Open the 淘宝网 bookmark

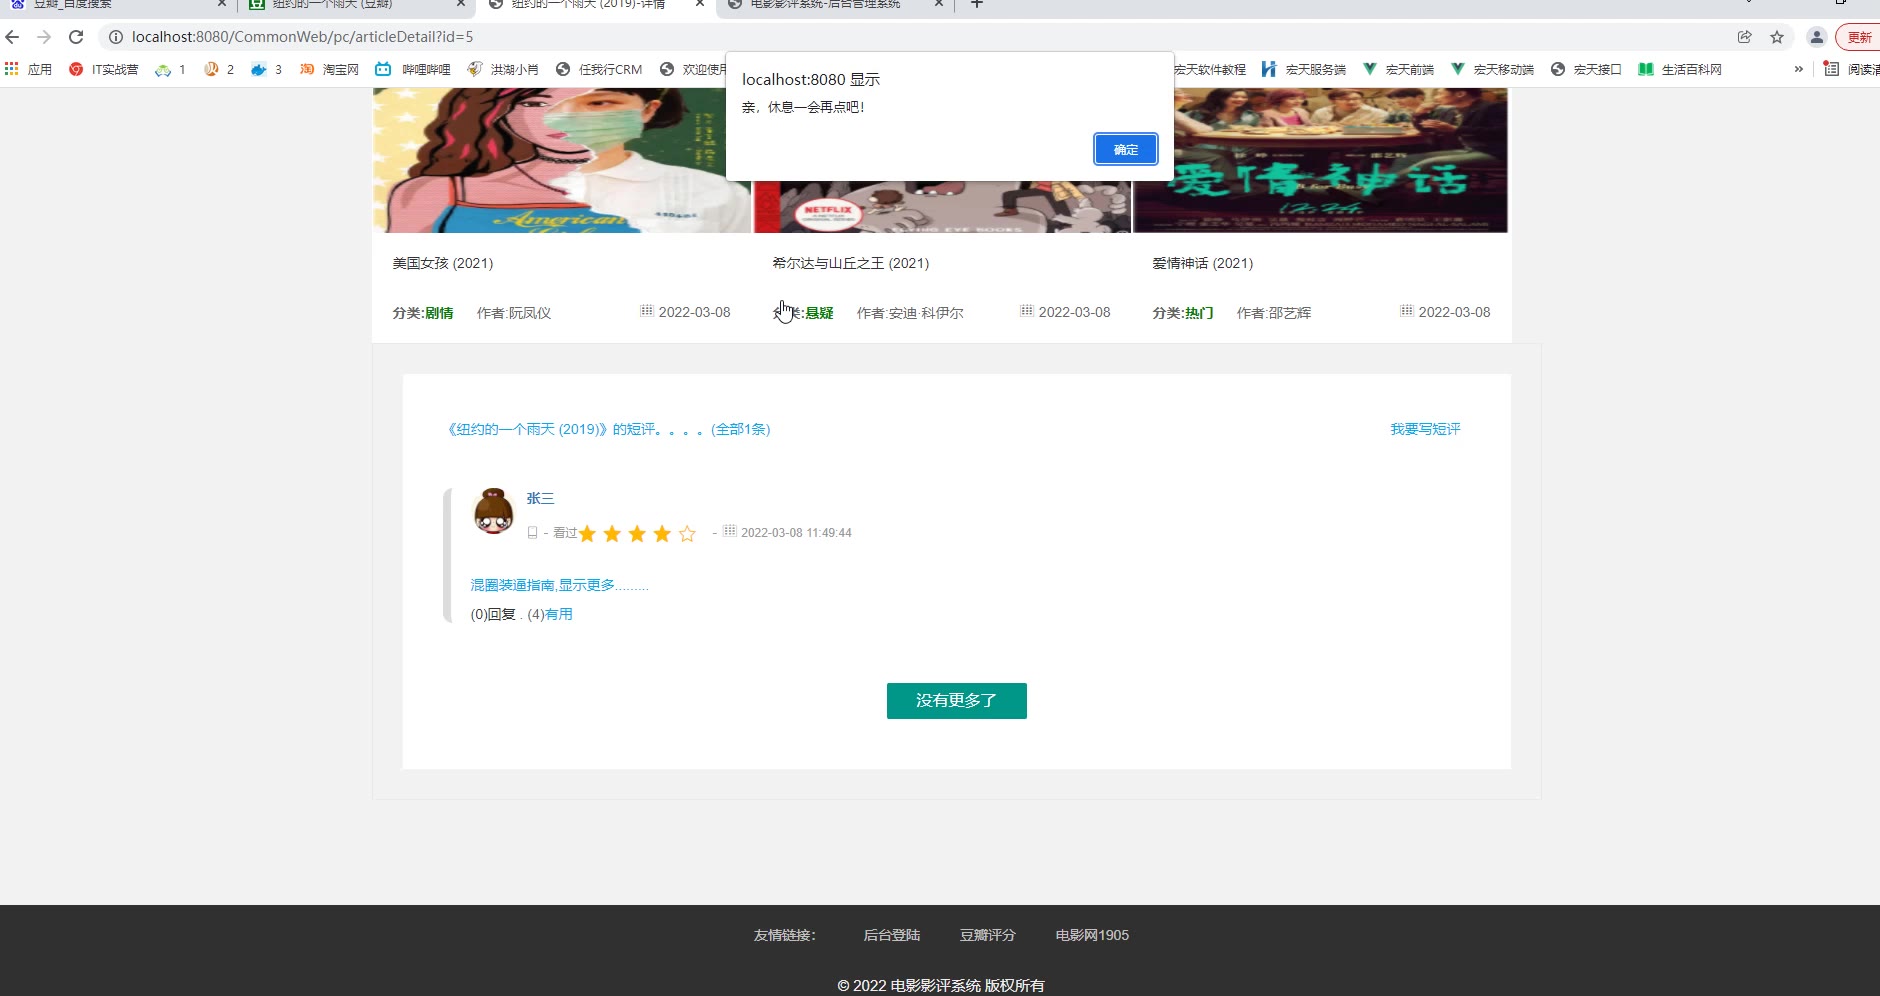(x=329, y=69)
